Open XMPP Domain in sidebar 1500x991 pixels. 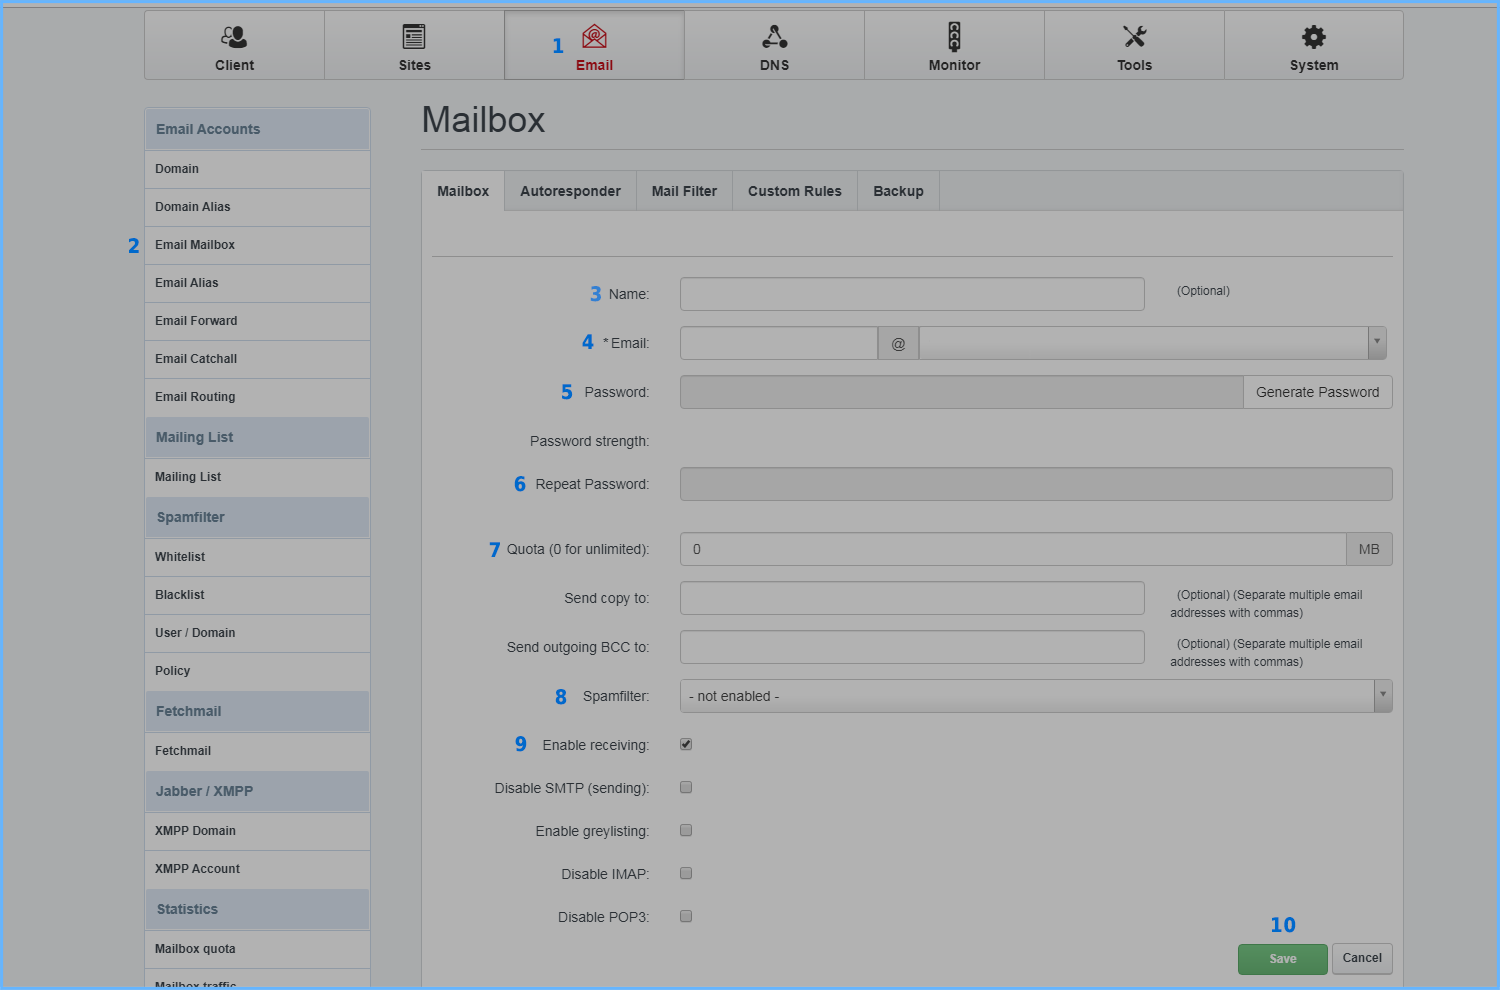pos(257,831)
